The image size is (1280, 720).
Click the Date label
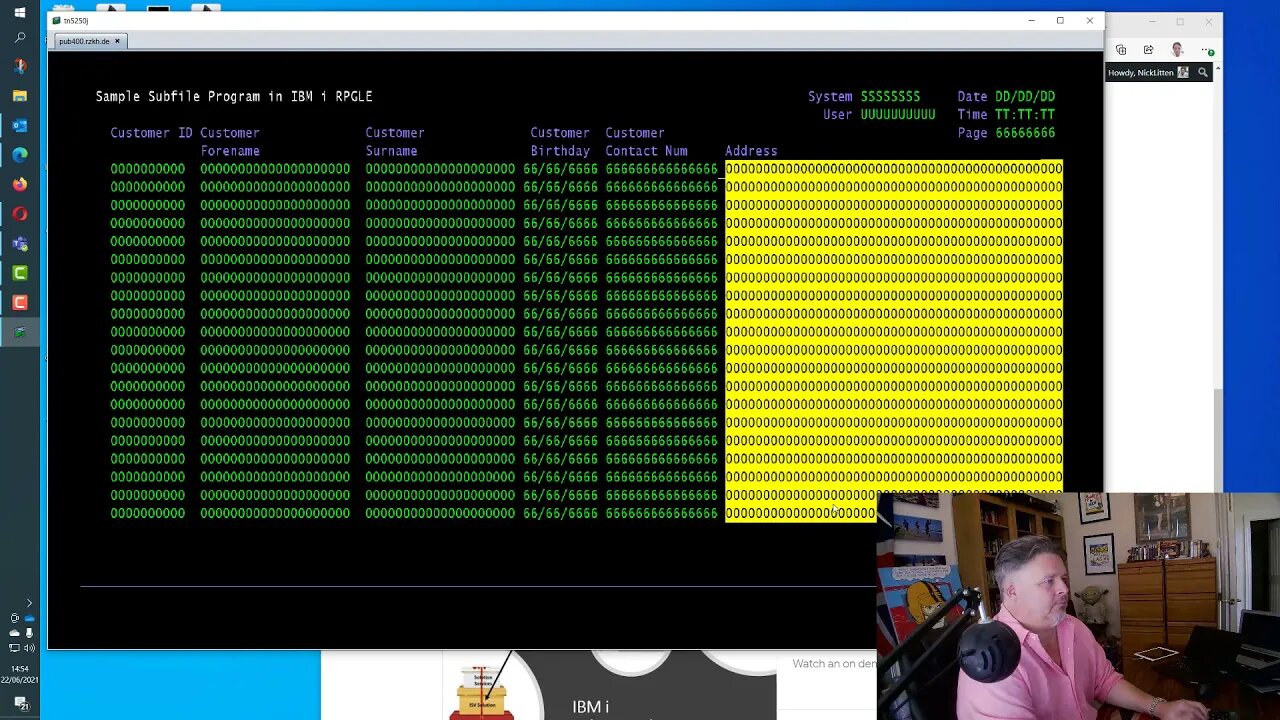click(972, 96)
